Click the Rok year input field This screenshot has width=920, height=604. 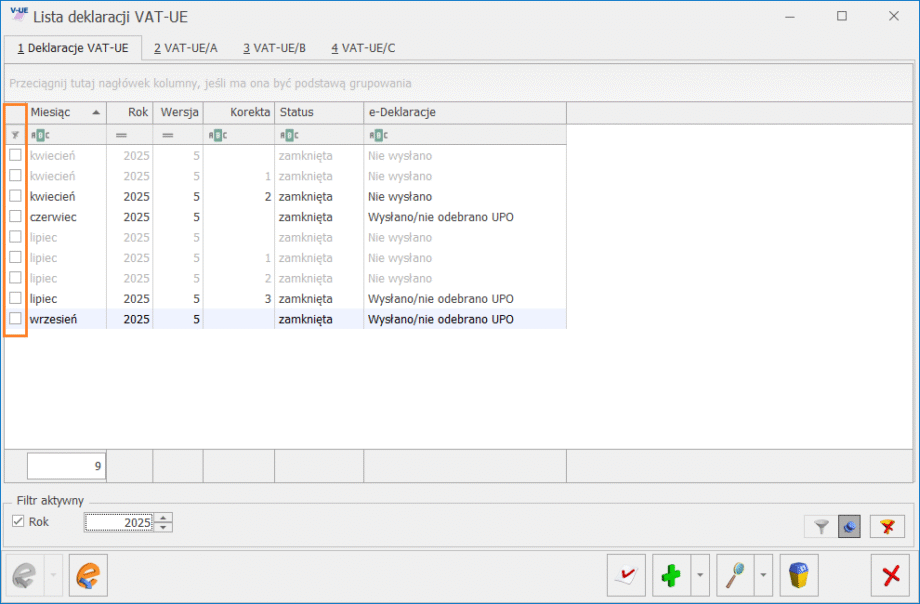(118, 522)
